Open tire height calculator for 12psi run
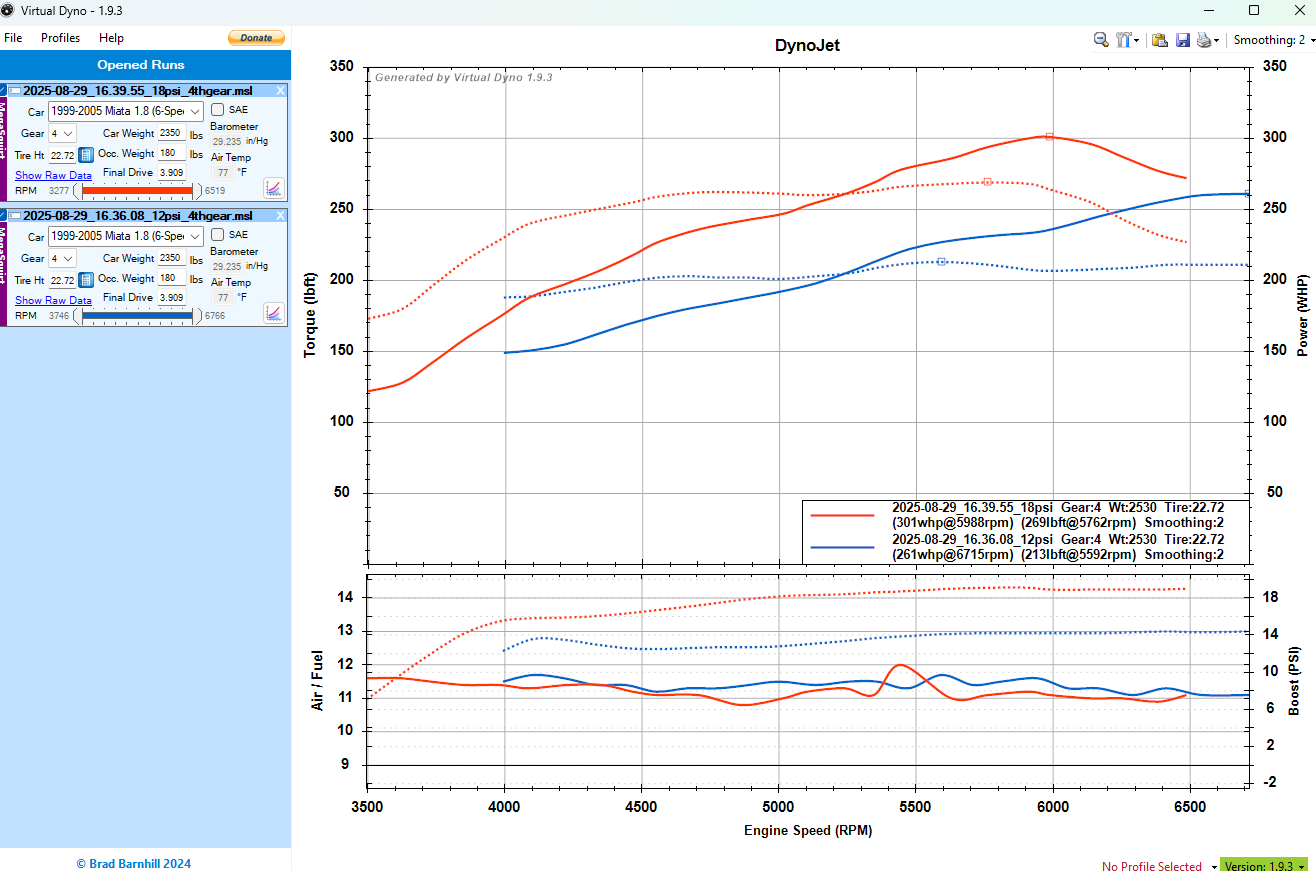1316x871 pixels. (x=86, y=280)
